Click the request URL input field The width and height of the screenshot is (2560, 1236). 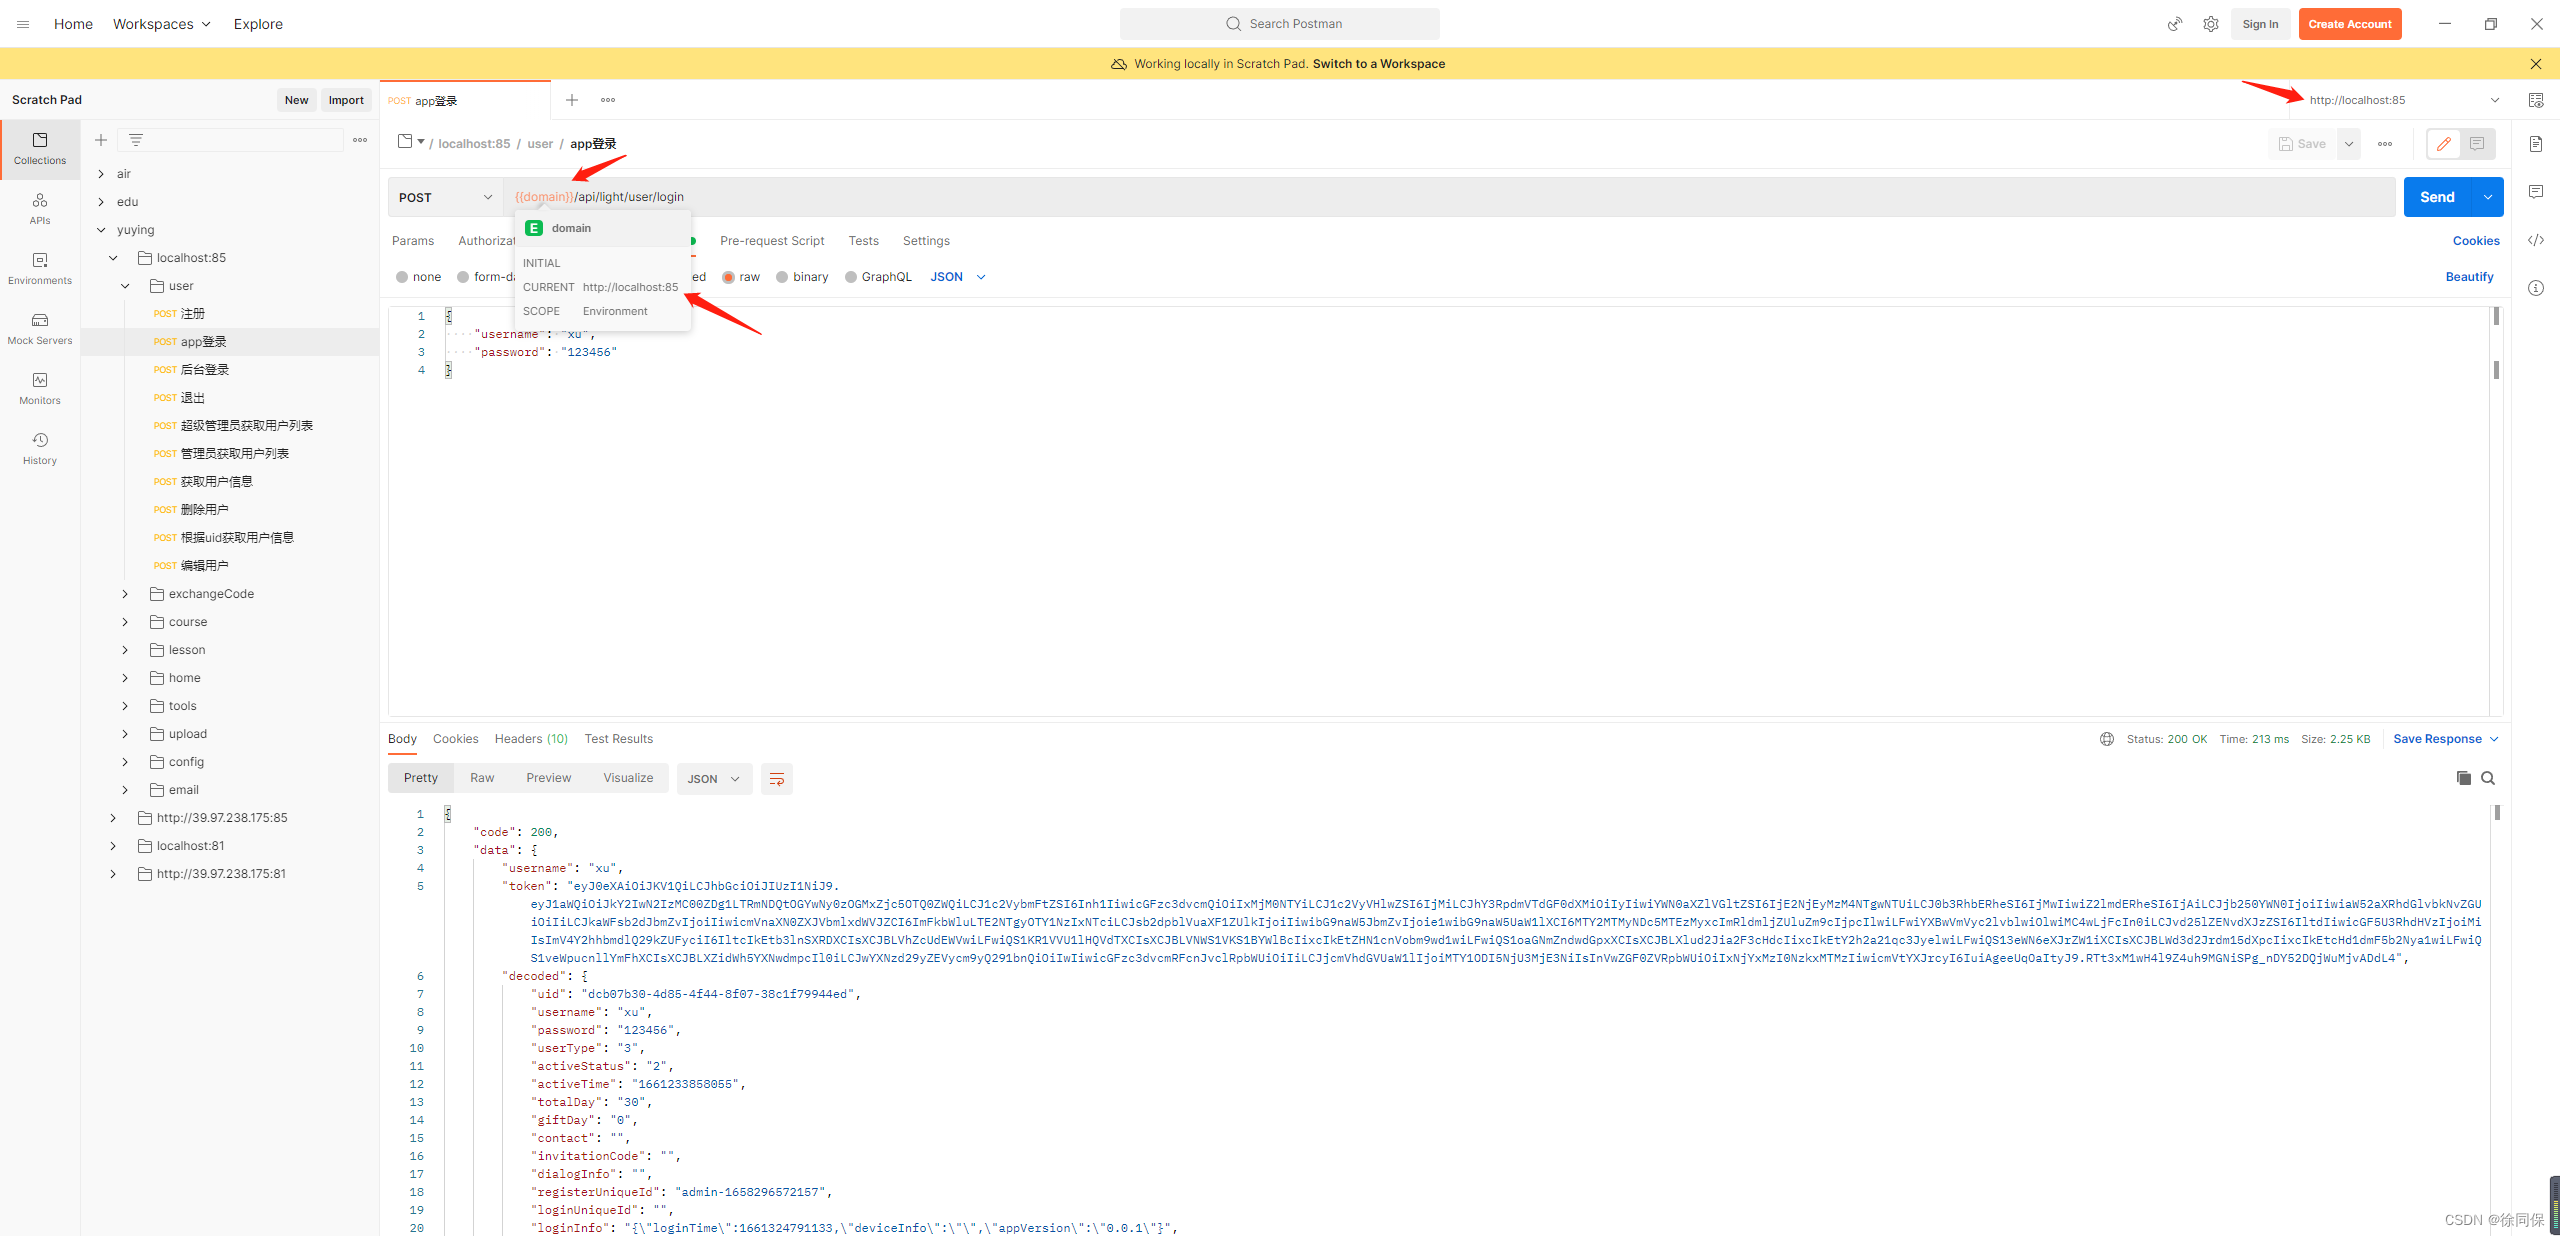tap(1400, 197)
